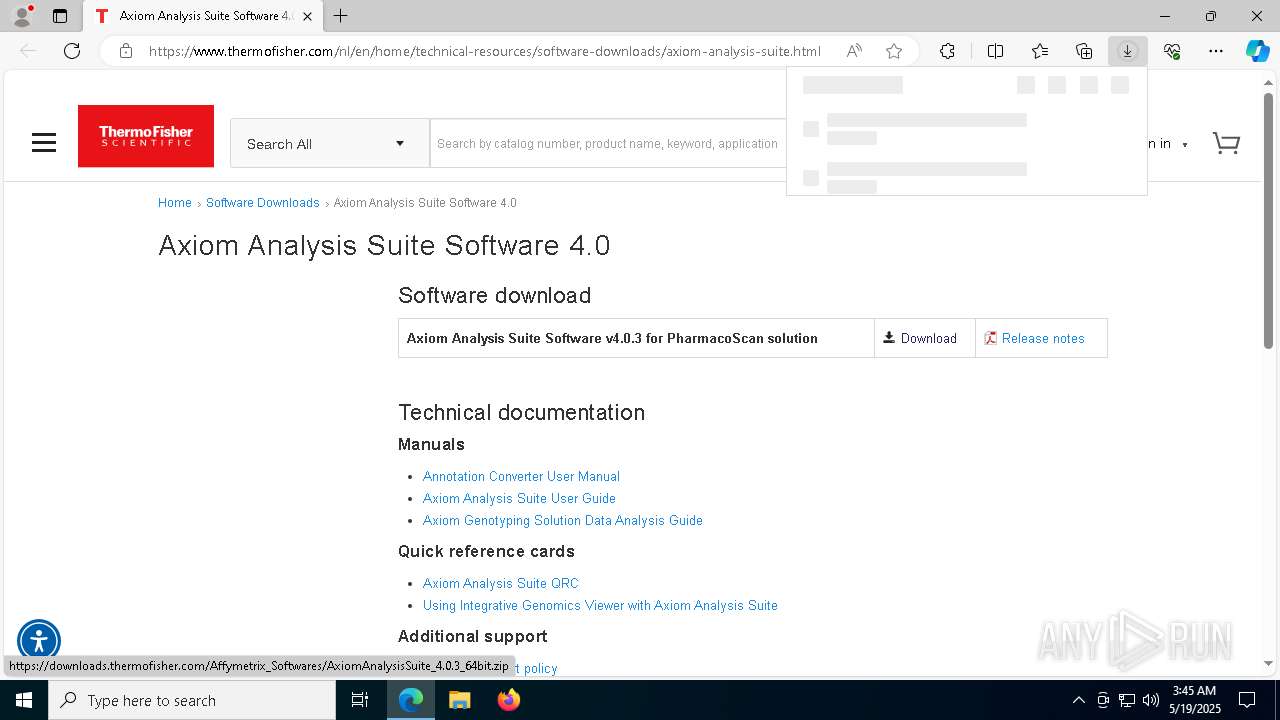Screen dimensions: 1280x720
Task: Close the Axiom Analysis Suite tab
Action: pyautogui.click(x=307, y=16)
